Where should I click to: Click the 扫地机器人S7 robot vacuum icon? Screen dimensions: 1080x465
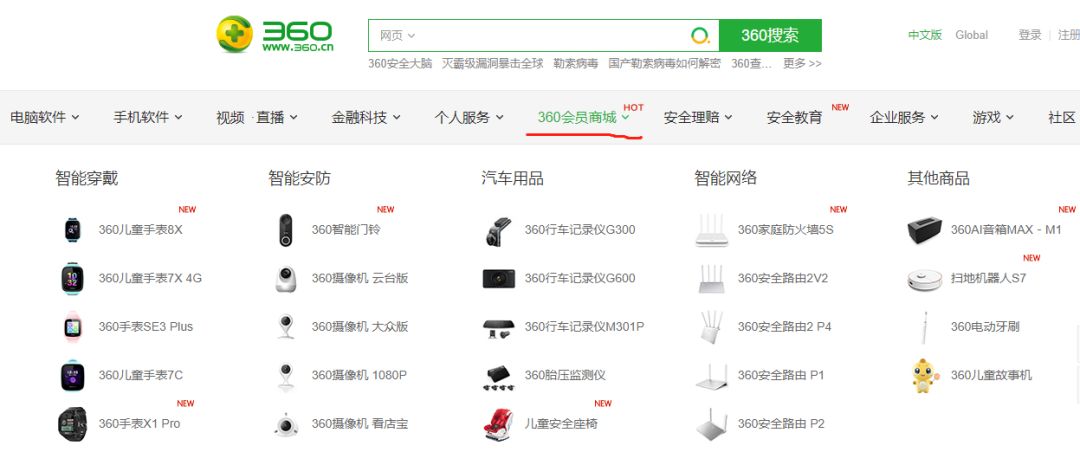(924, 280)
